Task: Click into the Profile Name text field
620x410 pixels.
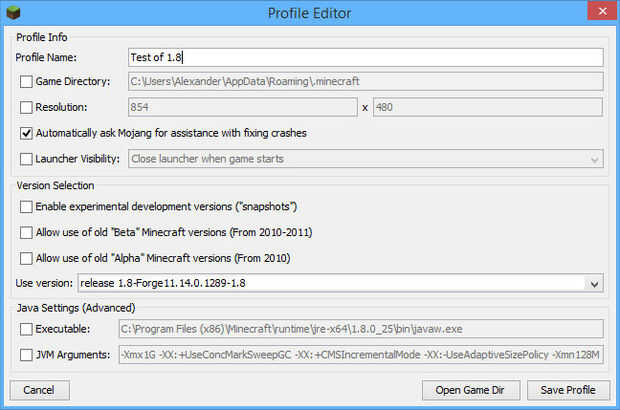Action: 366,57
